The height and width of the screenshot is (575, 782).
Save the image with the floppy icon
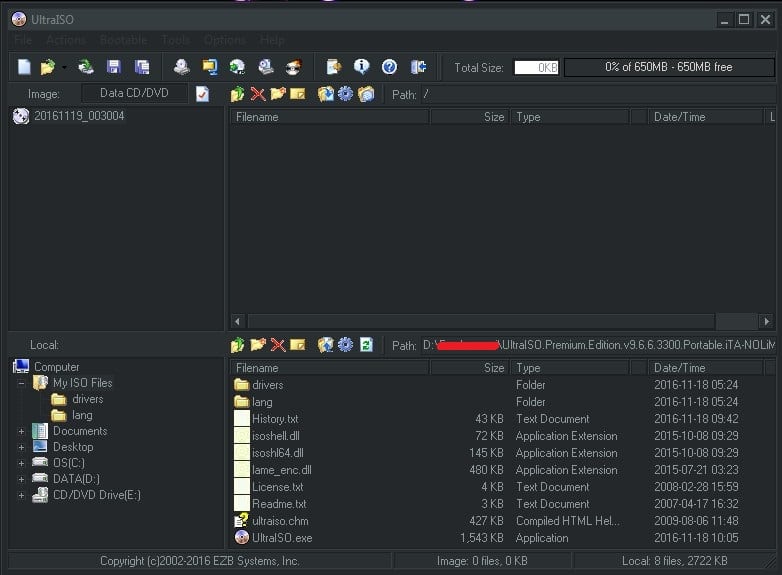click(x=114, y=66)
